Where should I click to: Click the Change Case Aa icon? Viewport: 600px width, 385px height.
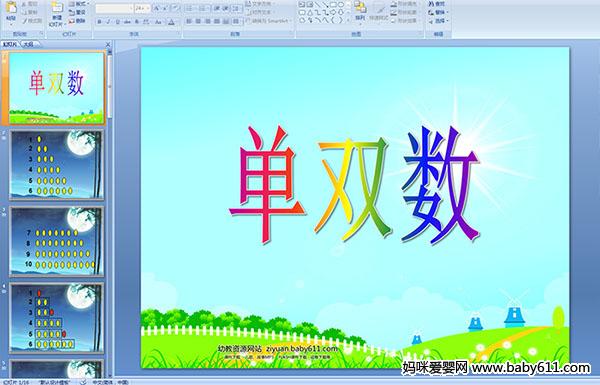[158, 22]
